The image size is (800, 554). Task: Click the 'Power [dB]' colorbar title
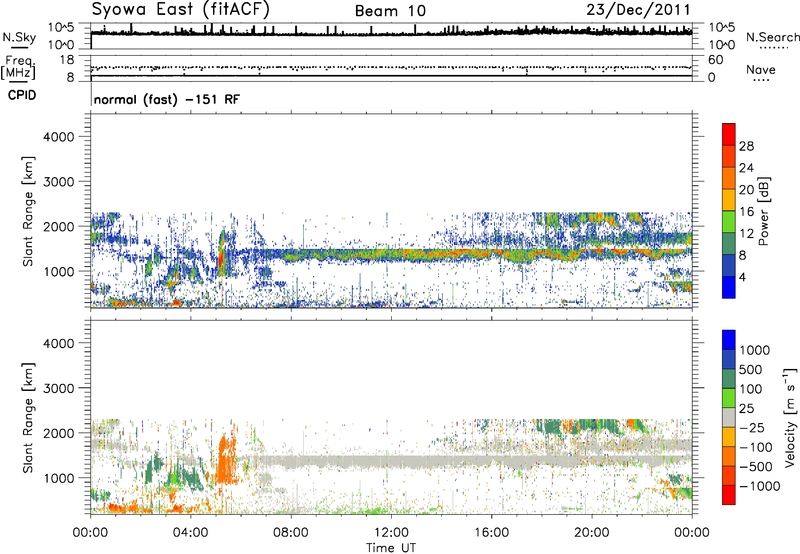point(763,211)
